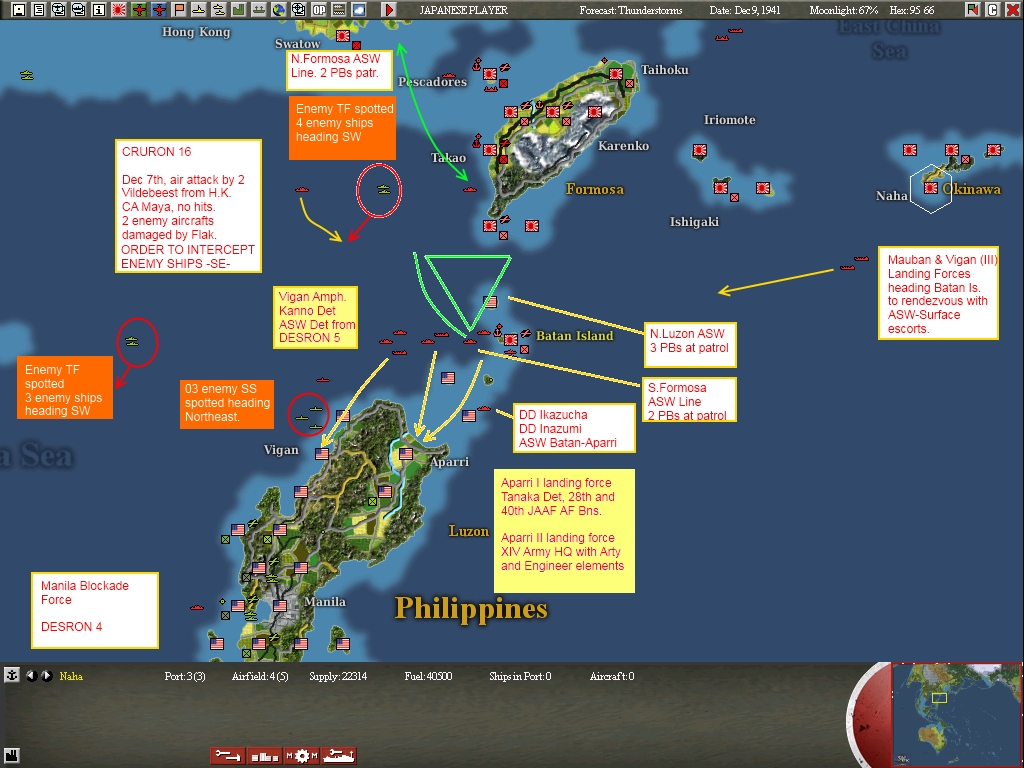
Task: Click the Japanese rising sun icon
Action: point(119,10)
